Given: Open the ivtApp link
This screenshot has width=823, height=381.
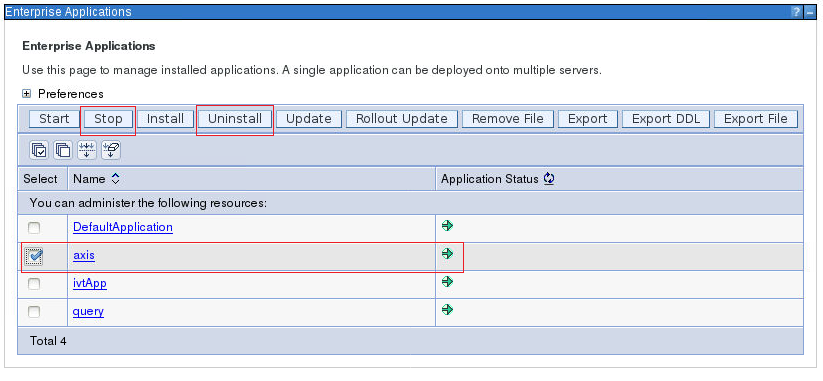Looking at the screenshot, I should pyautogui.click(x=90, y=283).
